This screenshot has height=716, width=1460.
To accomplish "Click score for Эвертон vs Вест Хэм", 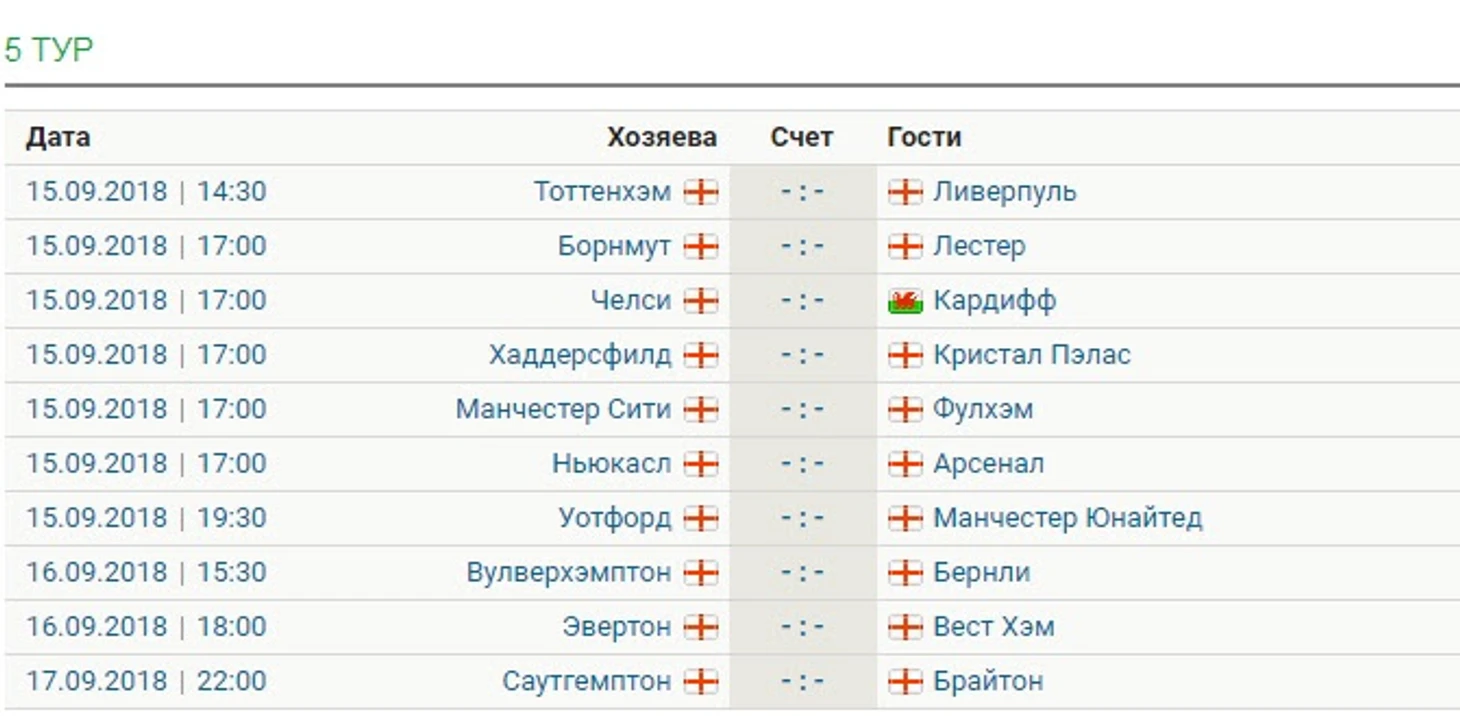I will point(802,627).
